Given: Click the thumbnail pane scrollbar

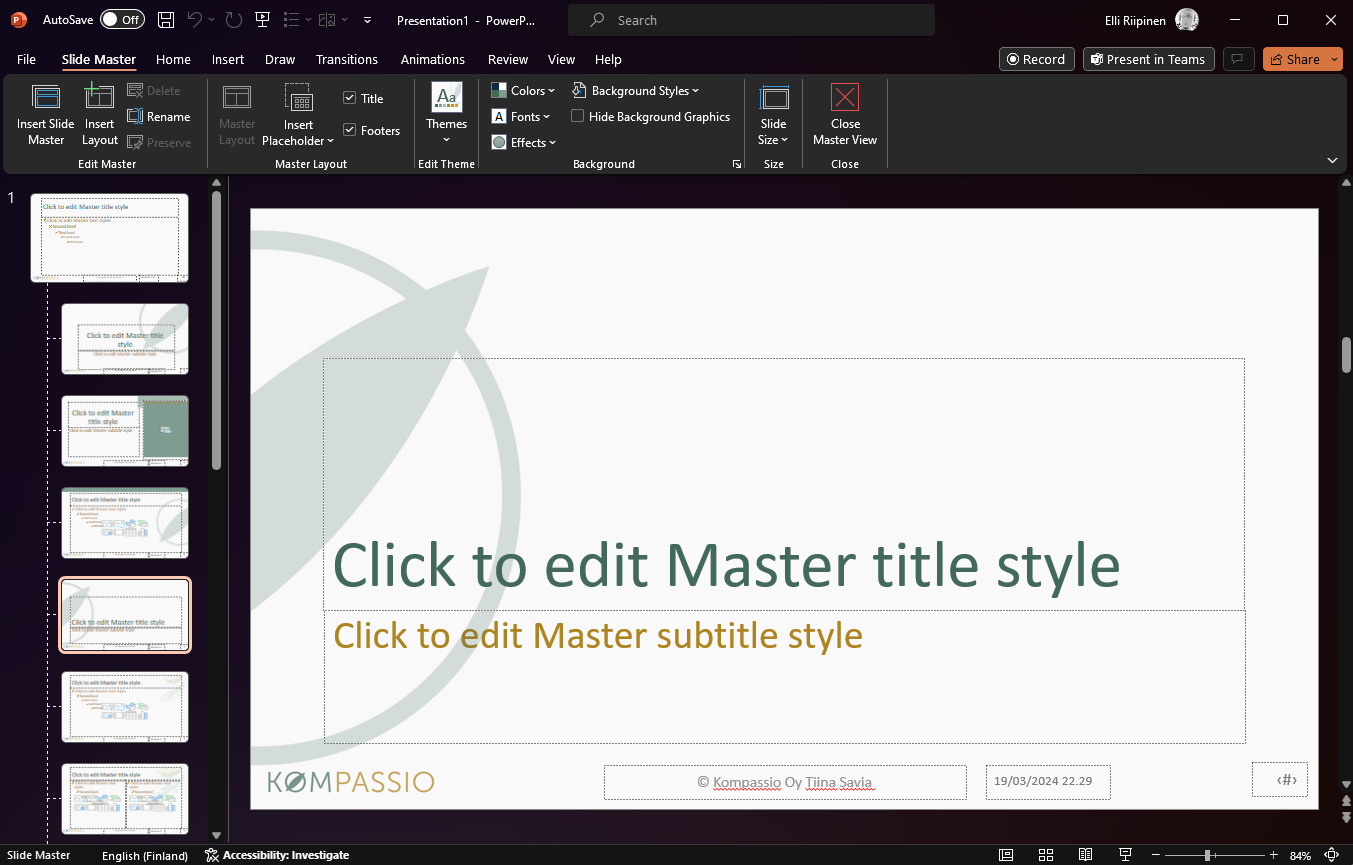Looking at the screenshot, I should point(216,330).
